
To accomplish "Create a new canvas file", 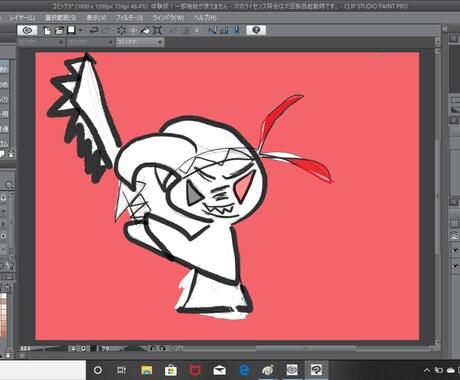I will point(47,31).
